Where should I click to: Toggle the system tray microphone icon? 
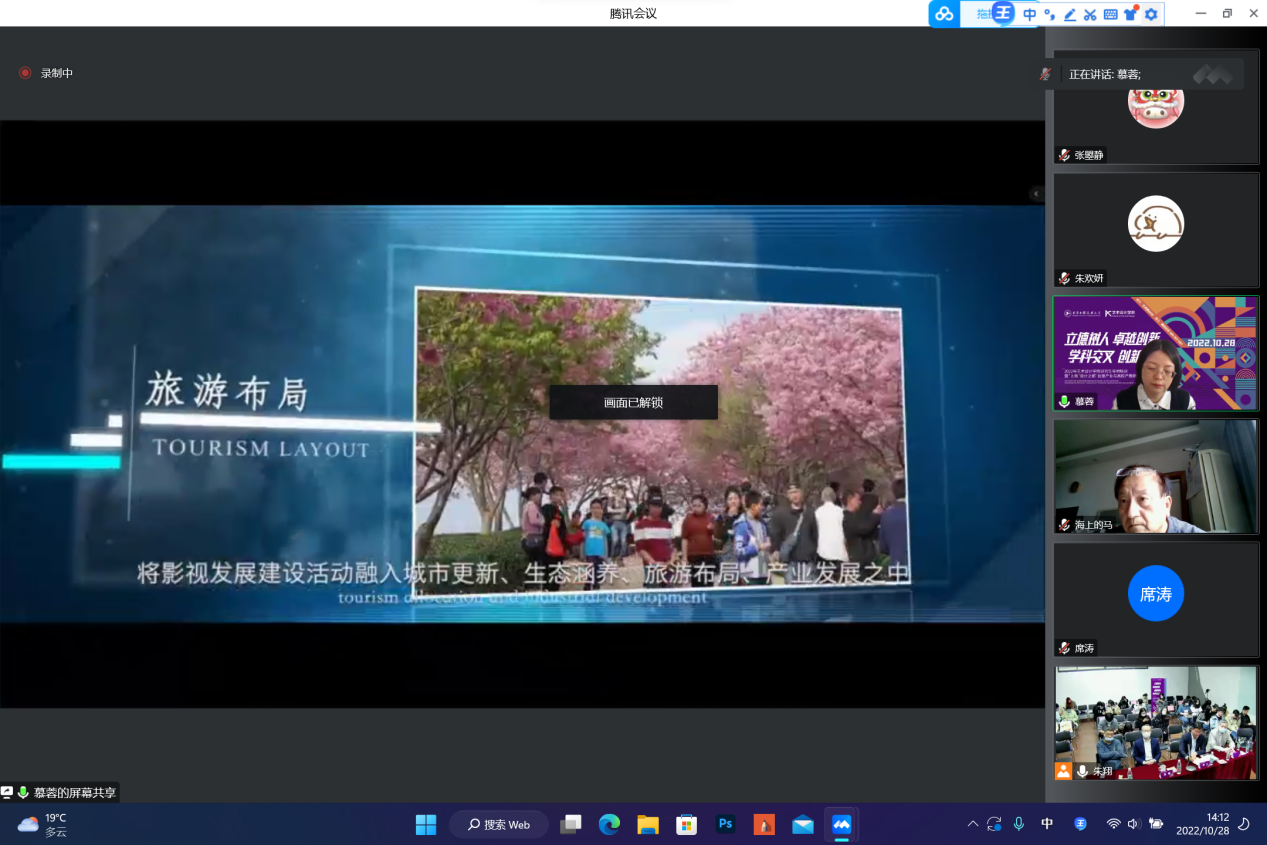(1018, 824)
